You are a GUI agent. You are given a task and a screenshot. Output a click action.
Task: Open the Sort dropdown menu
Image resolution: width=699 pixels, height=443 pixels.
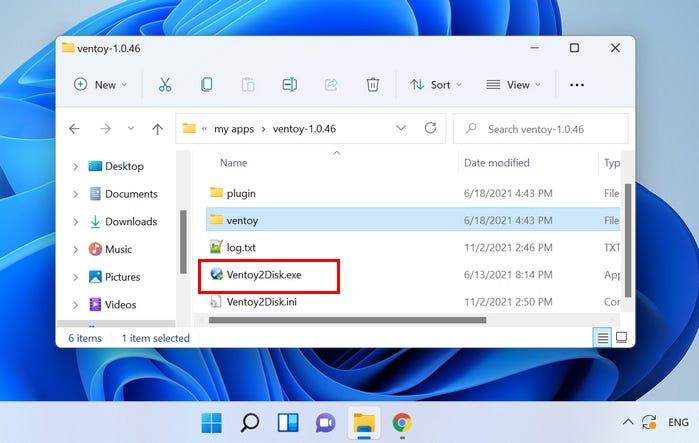click(x=436, y=85)
